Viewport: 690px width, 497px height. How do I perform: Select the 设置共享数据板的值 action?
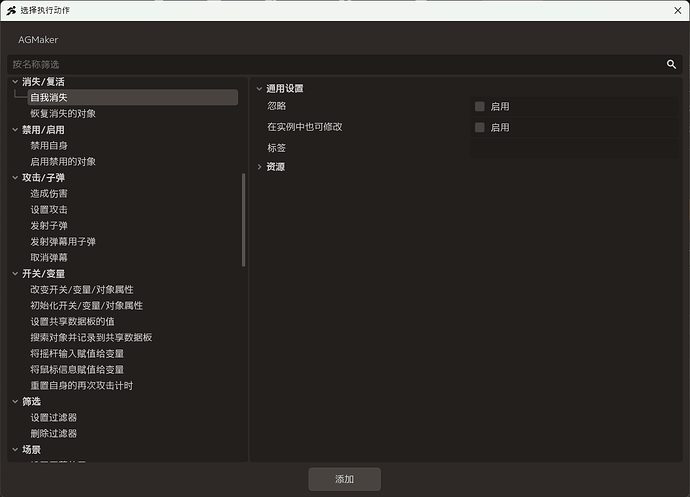point(72,321)
